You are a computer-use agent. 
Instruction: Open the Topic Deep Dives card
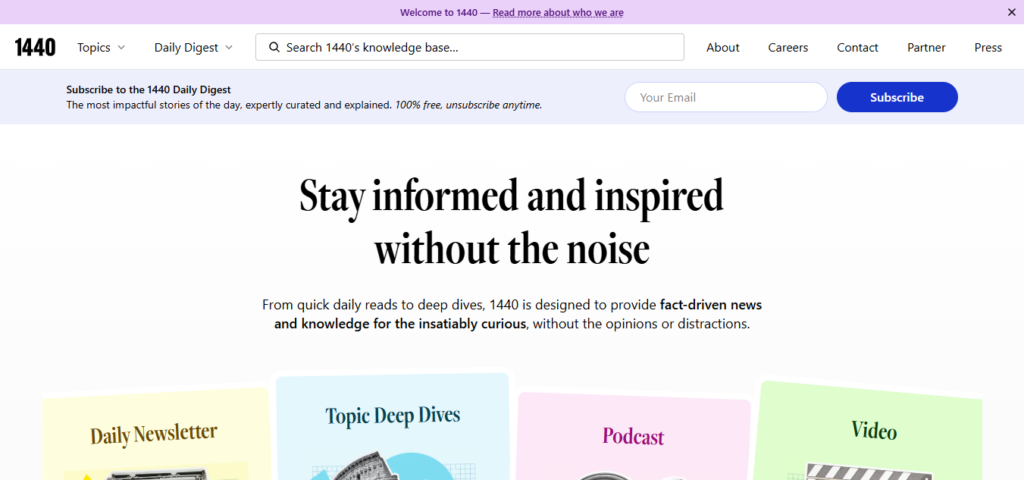(392, 426)
